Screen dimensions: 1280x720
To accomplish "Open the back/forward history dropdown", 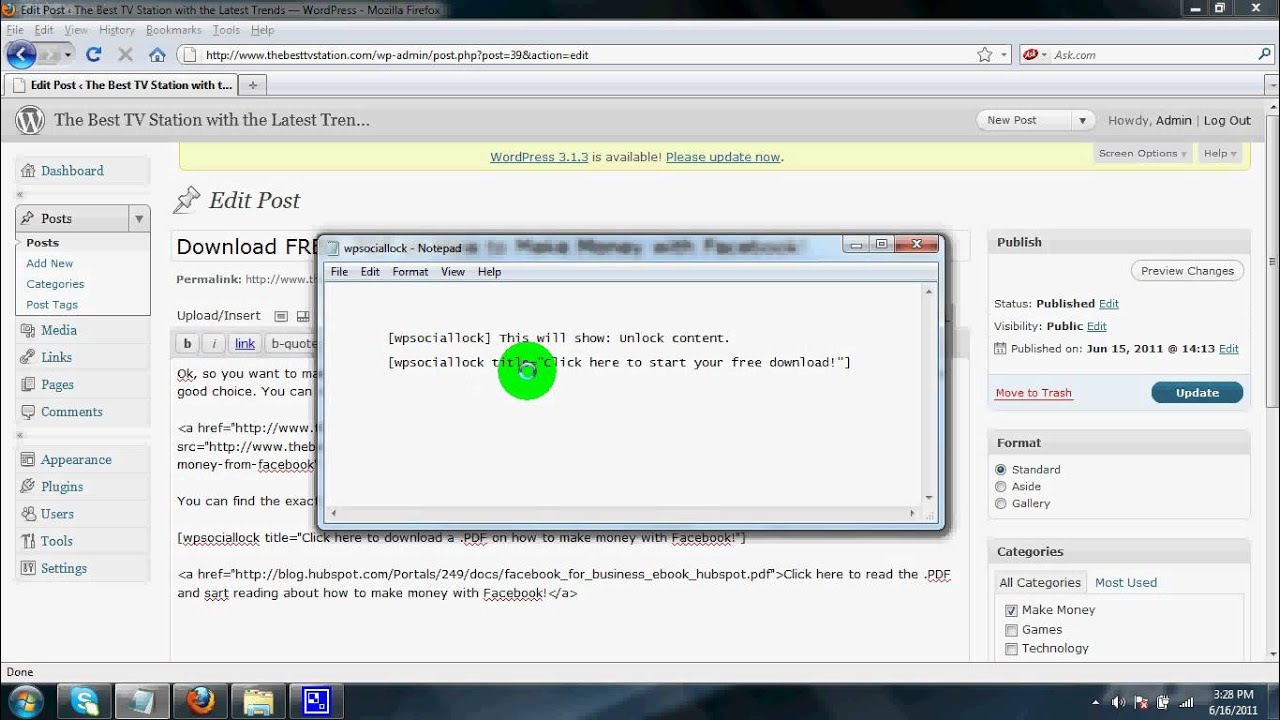I will pyautogui.click(x=68, y=55).
